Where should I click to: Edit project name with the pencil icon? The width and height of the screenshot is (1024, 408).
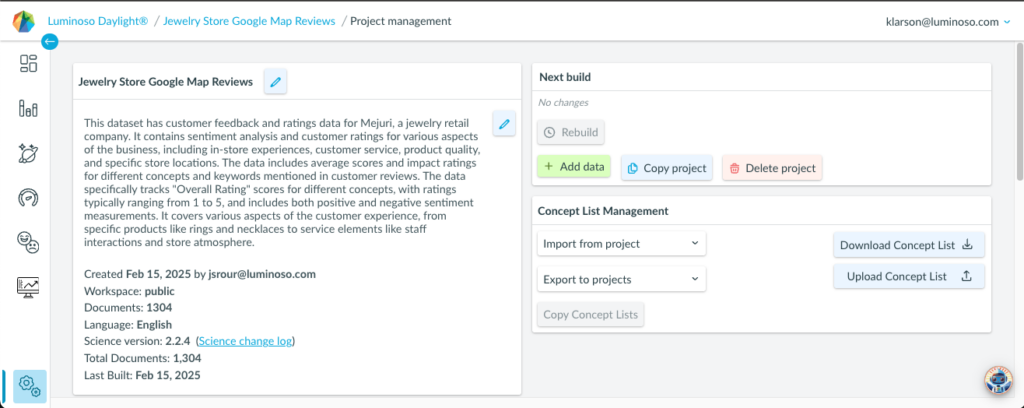coord(276,82)
